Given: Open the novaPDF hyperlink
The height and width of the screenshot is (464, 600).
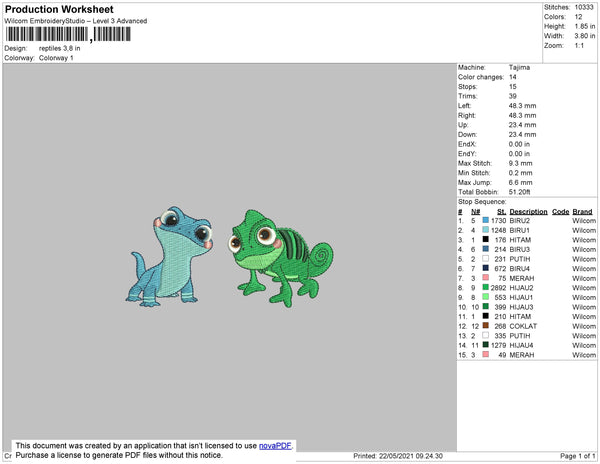Looking at the screenshot, I should click(x=275, y=446).
